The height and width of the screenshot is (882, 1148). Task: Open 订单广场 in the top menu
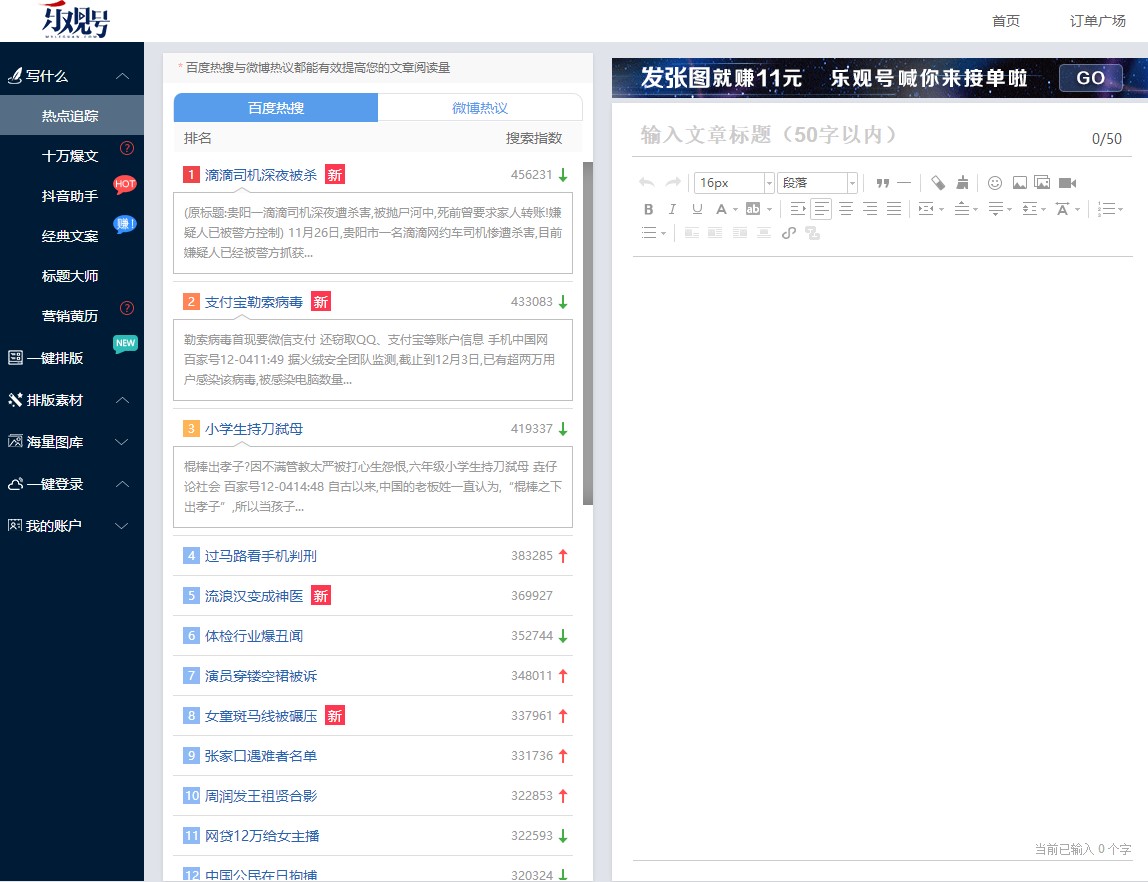click(x=1097, y=20)
